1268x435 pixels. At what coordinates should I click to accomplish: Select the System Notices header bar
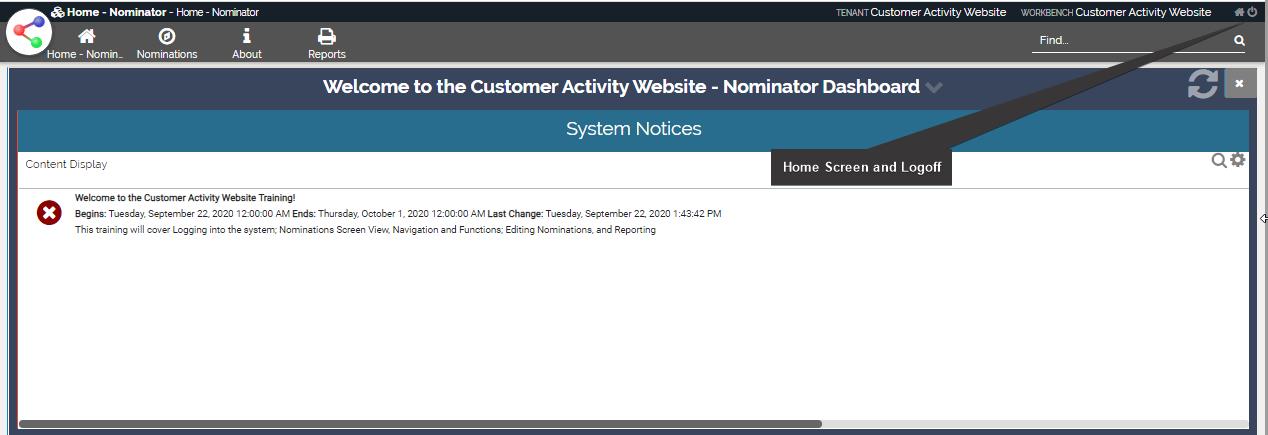click(633, 129)
